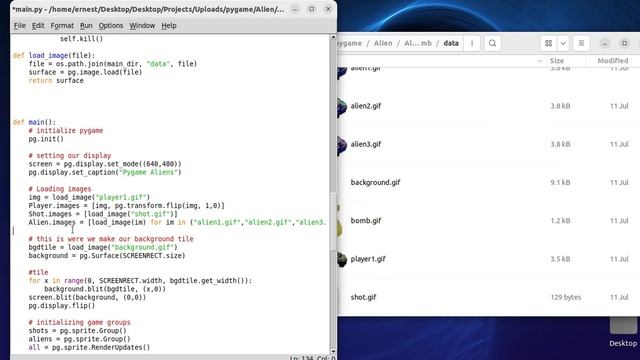Click the 3.8 kB size of alien2.gif
This screenshot has width=640, height=360.
point(560,106)
